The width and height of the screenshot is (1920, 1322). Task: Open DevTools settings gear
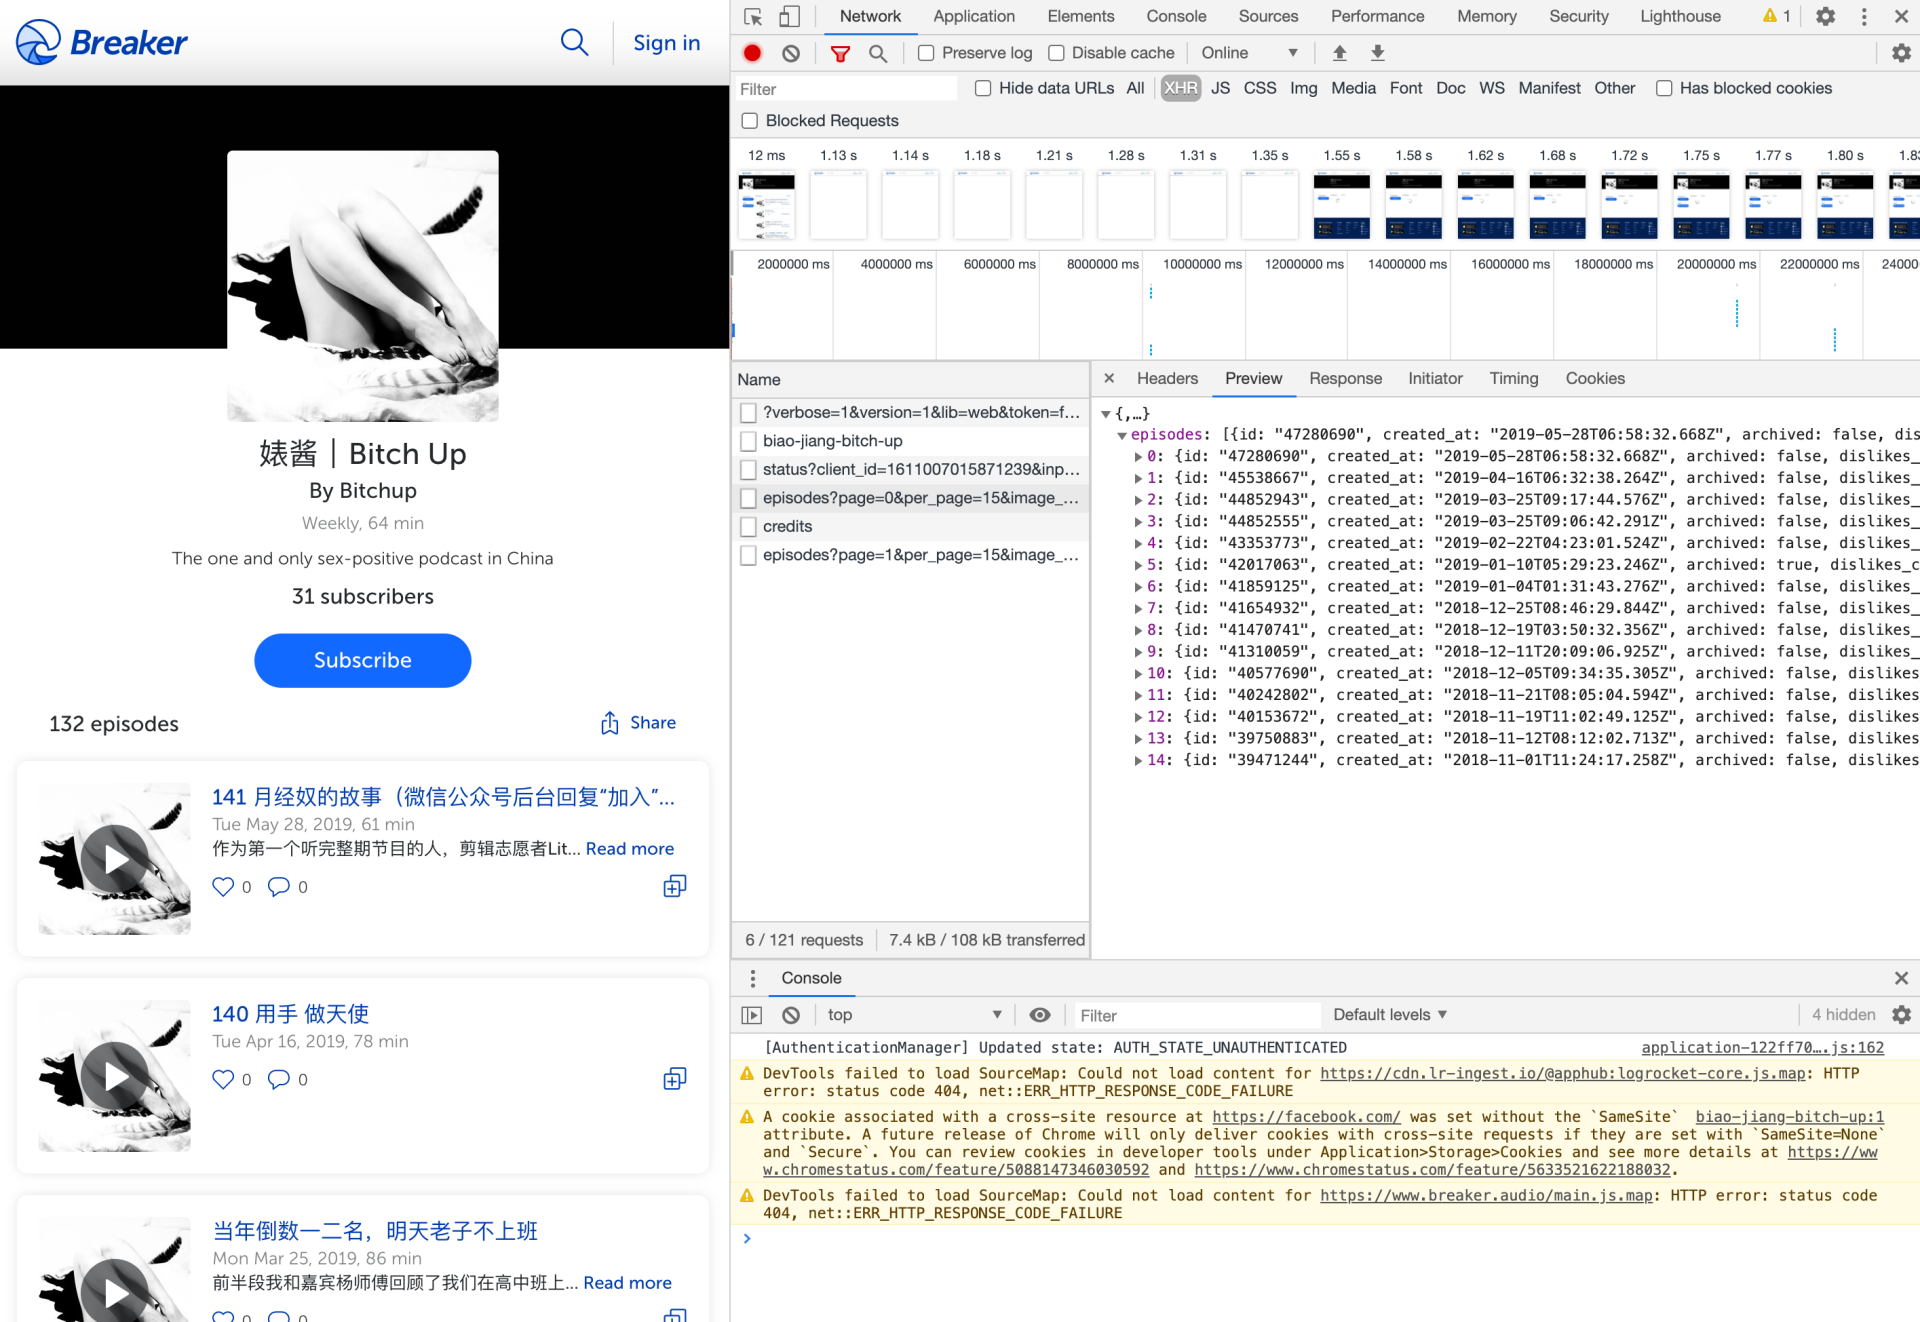coord(1825,16)
